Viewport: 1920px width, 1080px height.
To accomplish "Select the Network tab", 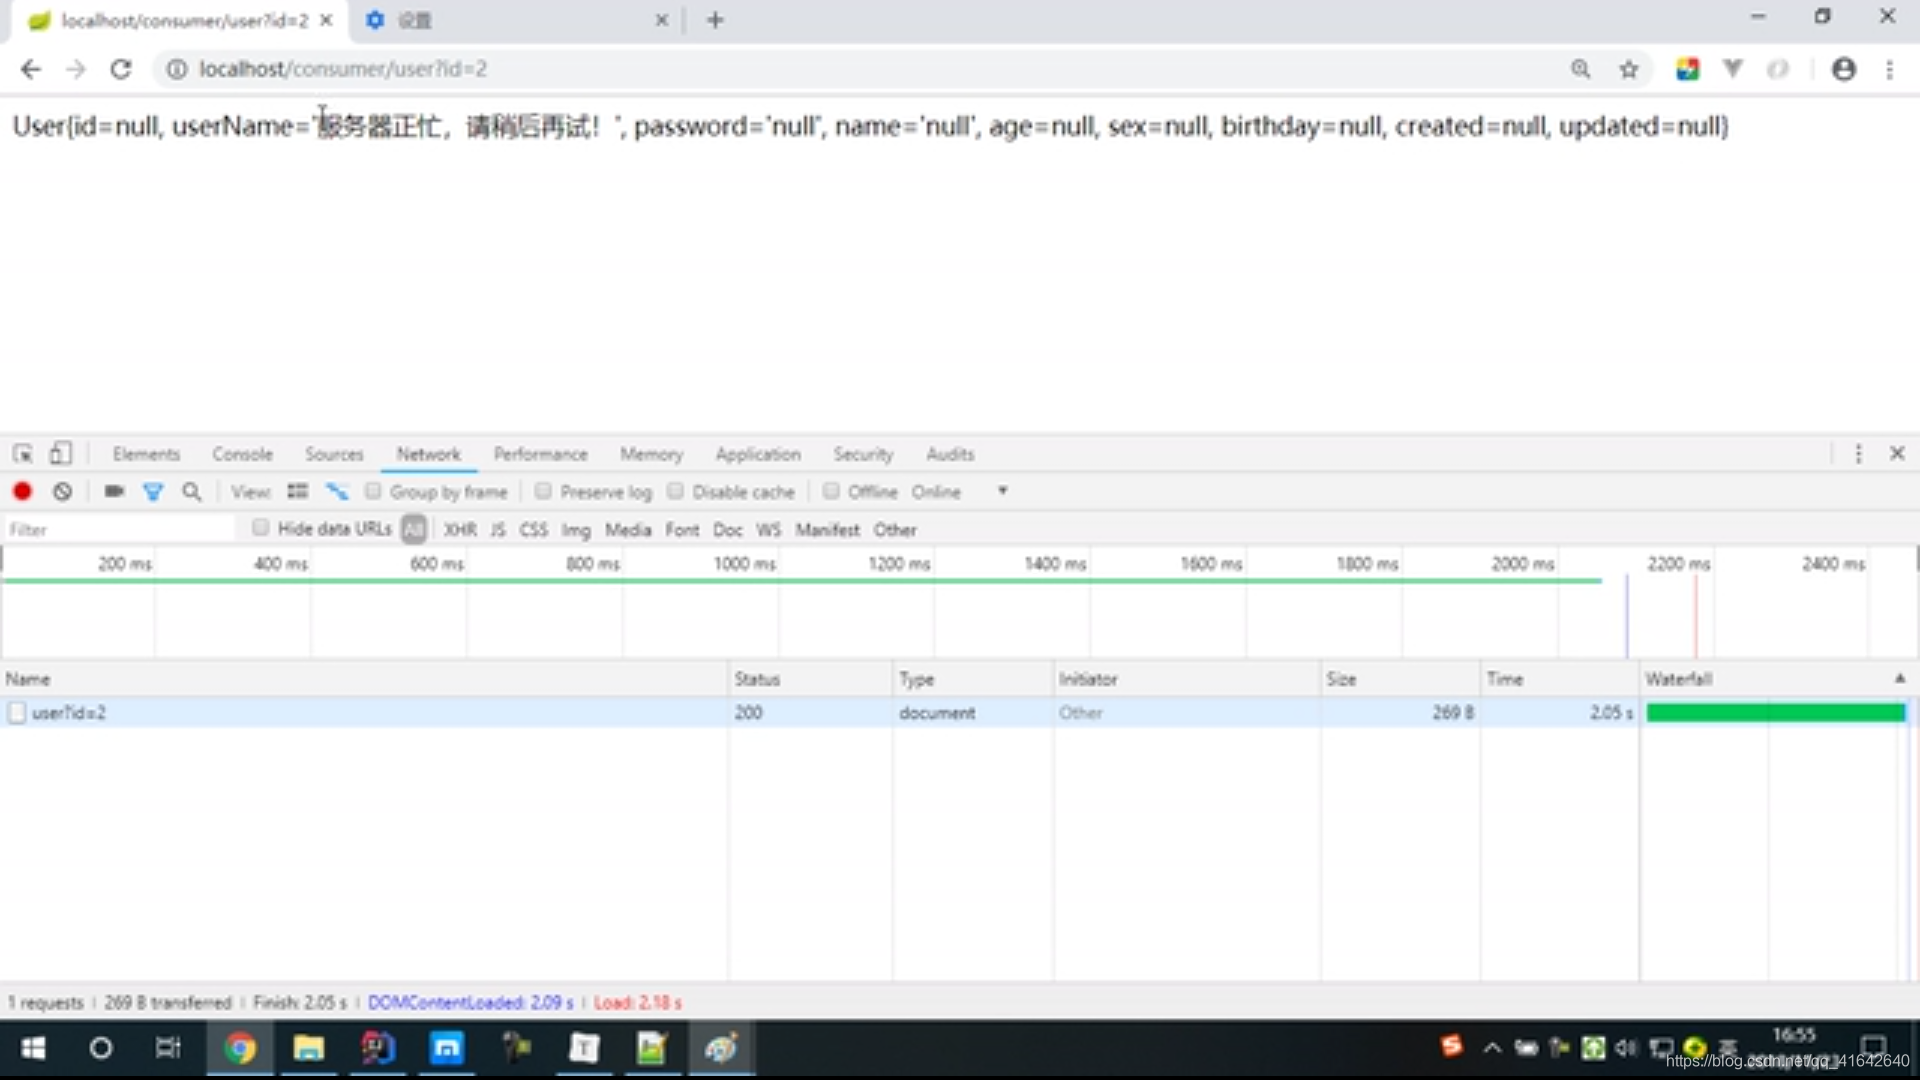I will pyautogui.click(x=428, y=454).
